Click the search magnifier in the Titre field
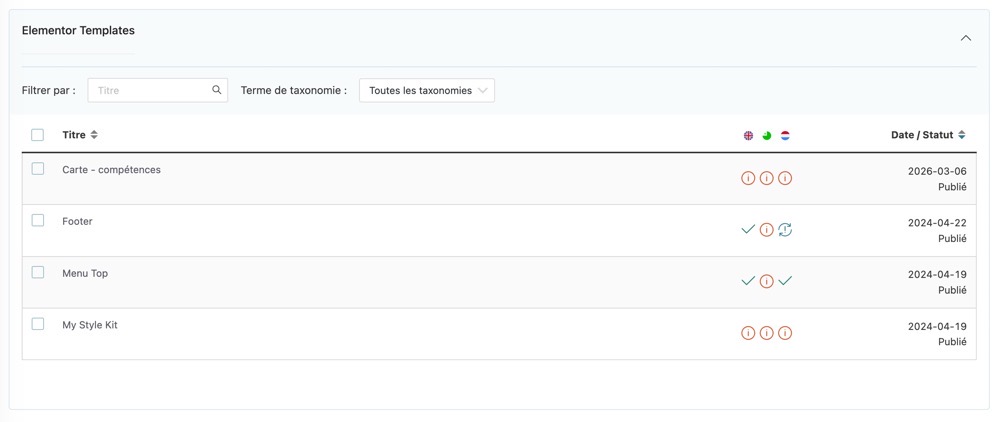Viewport: 1000px width, 422px height. (x=217, y=90)
